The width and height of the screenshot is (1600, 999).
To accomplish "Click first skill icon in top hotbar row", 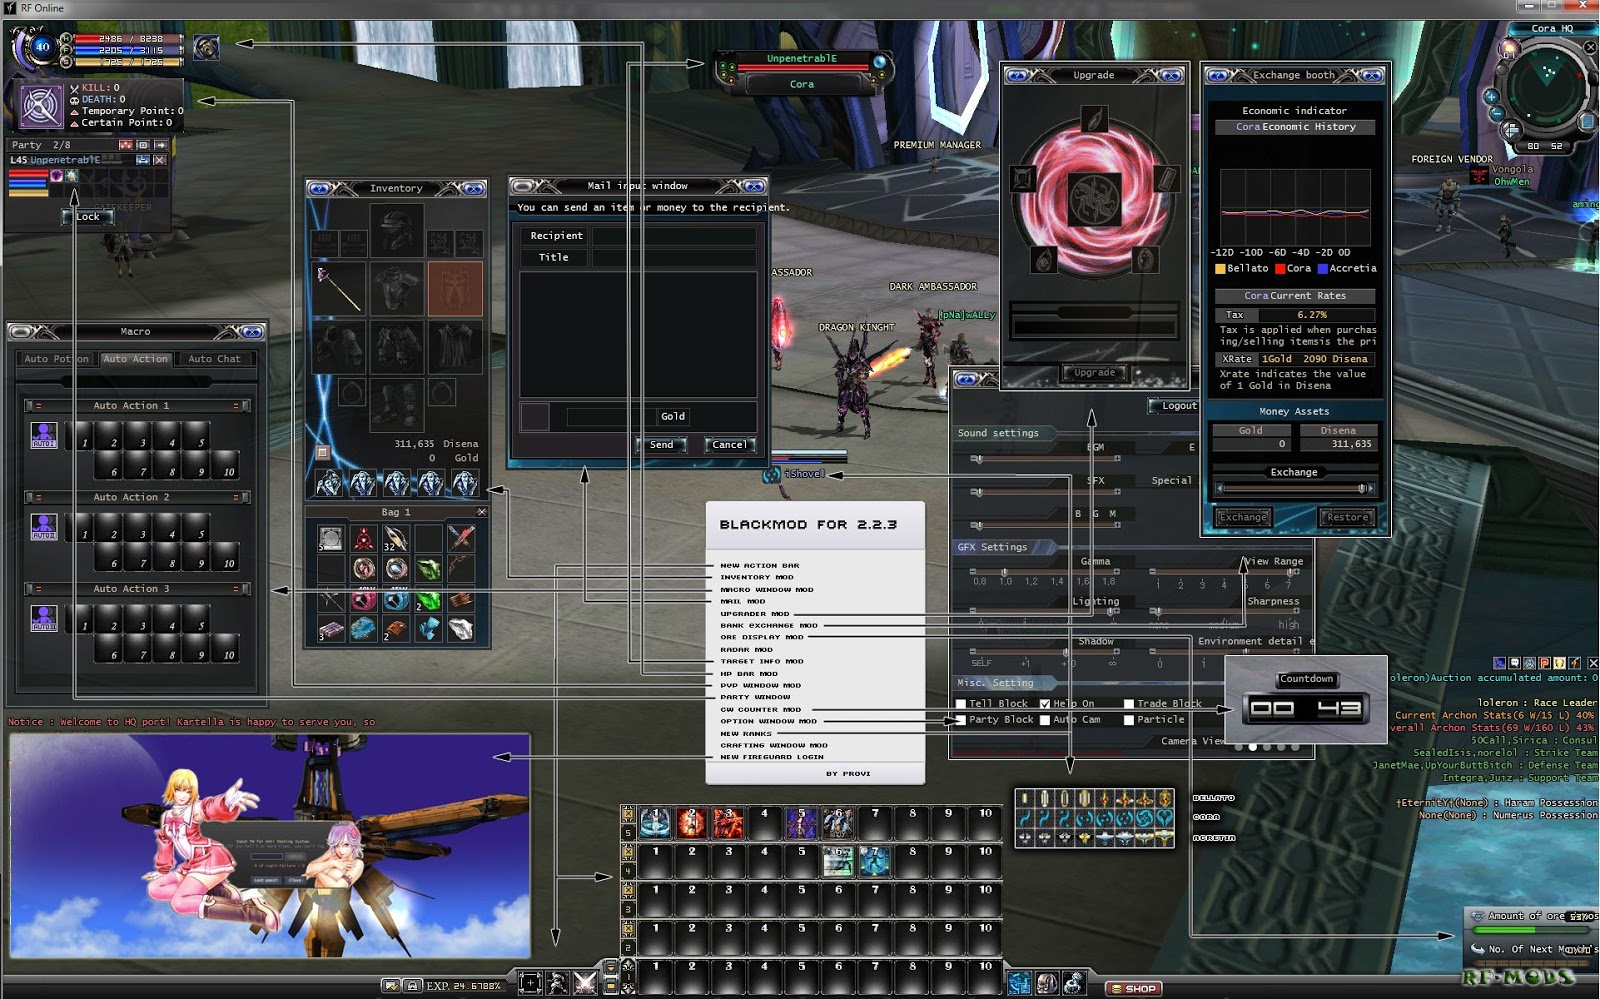I will click(656, 822).
